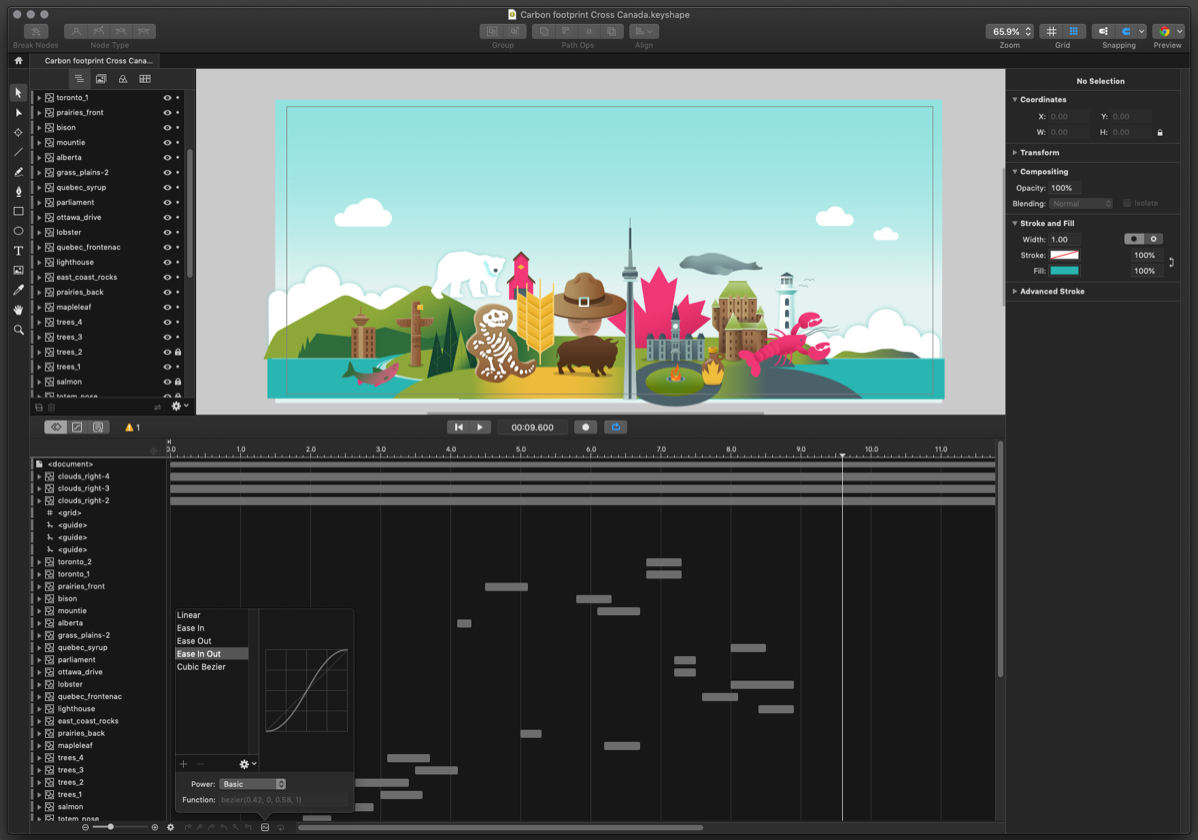Select the Pen tool

[18, 191]
